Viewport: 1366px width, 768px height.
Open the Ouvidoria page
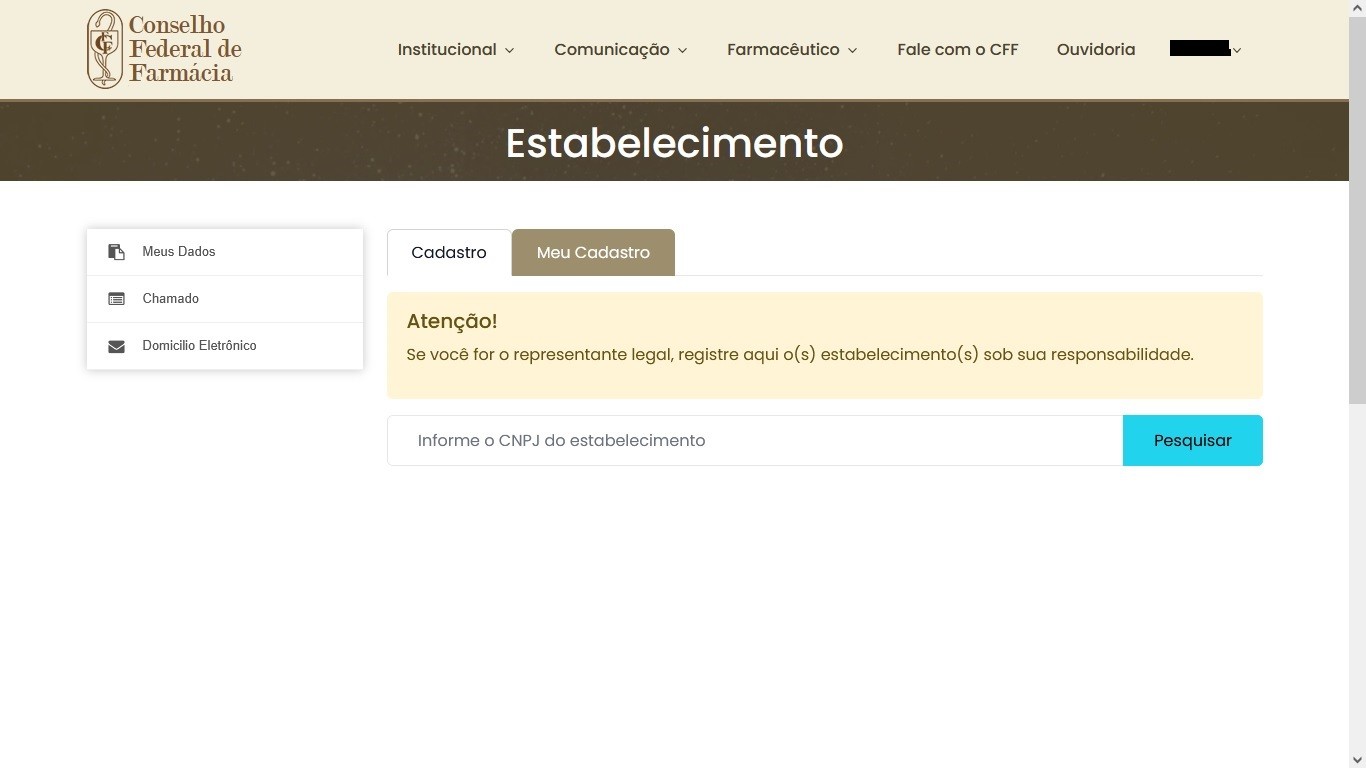1095,50
